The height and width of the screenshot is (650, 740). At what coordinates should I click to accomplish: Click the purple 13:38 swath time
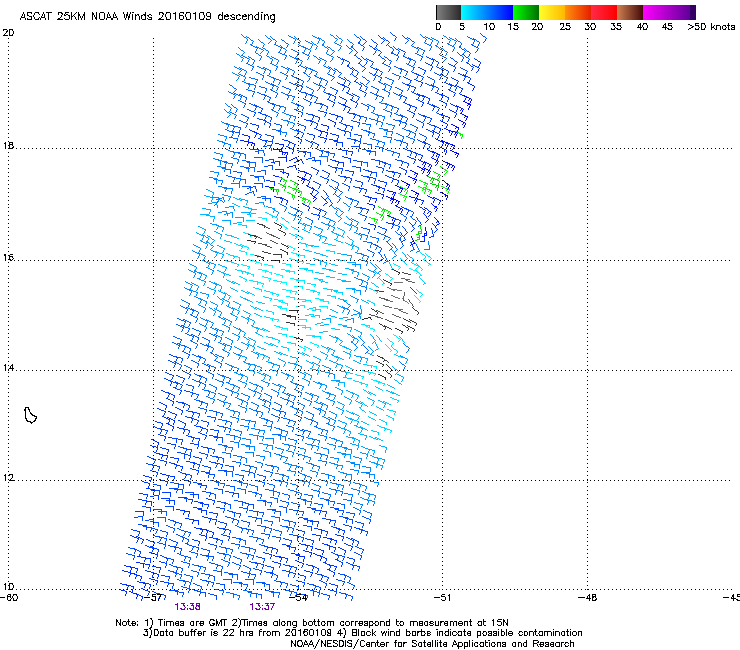coord(187,607)
